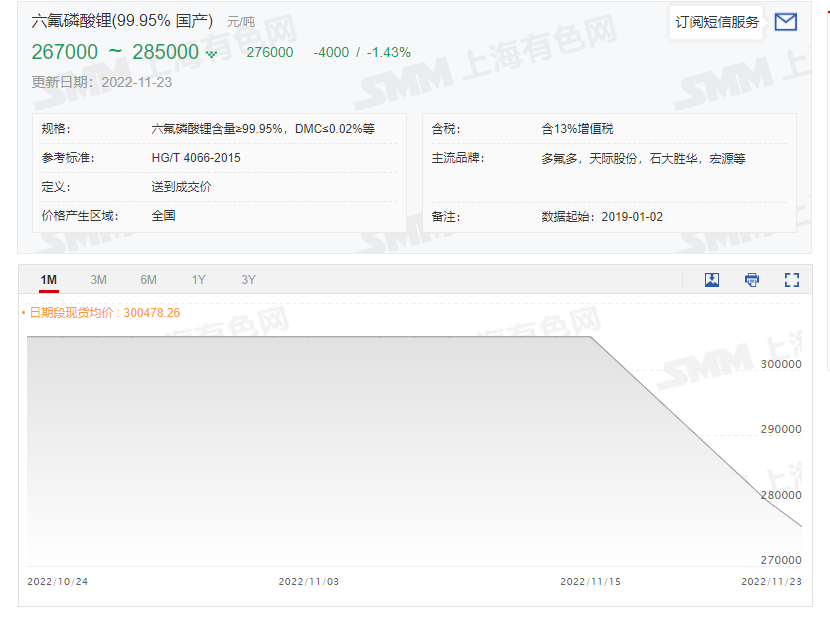Click the 2022/11/23 axis date label

770,580
